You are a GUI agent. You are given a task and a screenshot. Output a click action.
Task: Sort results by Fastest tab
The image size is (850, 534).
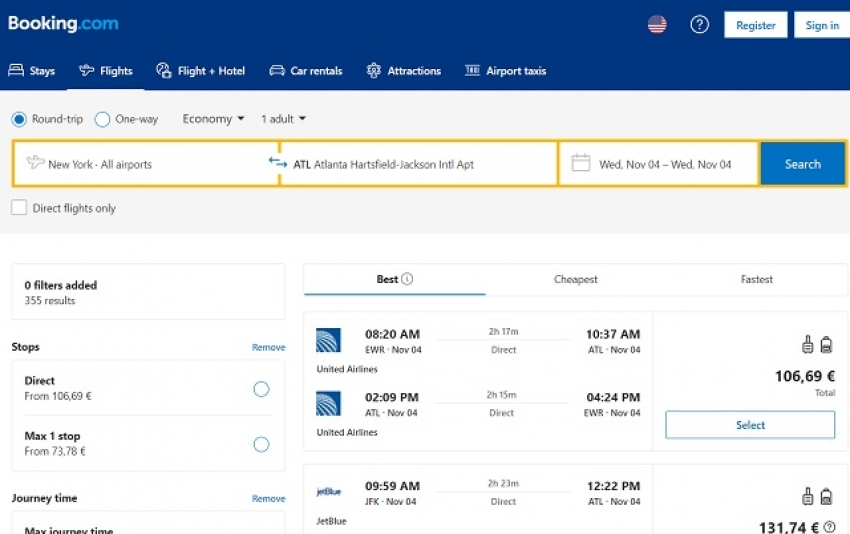756,279
